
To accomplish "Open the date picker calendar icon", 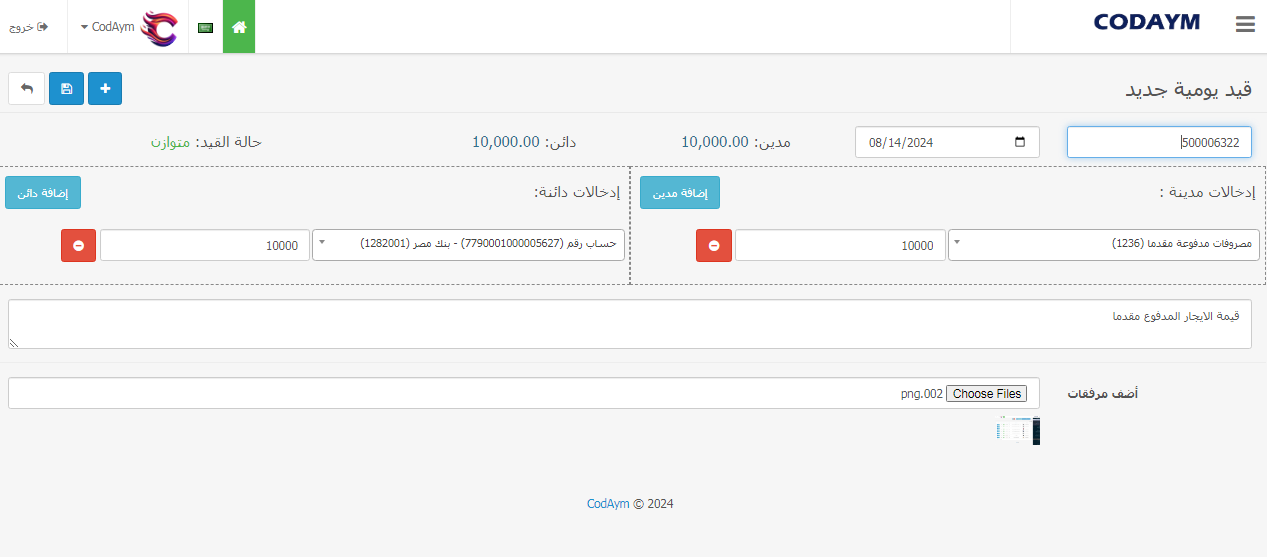I will [1019, 142].
